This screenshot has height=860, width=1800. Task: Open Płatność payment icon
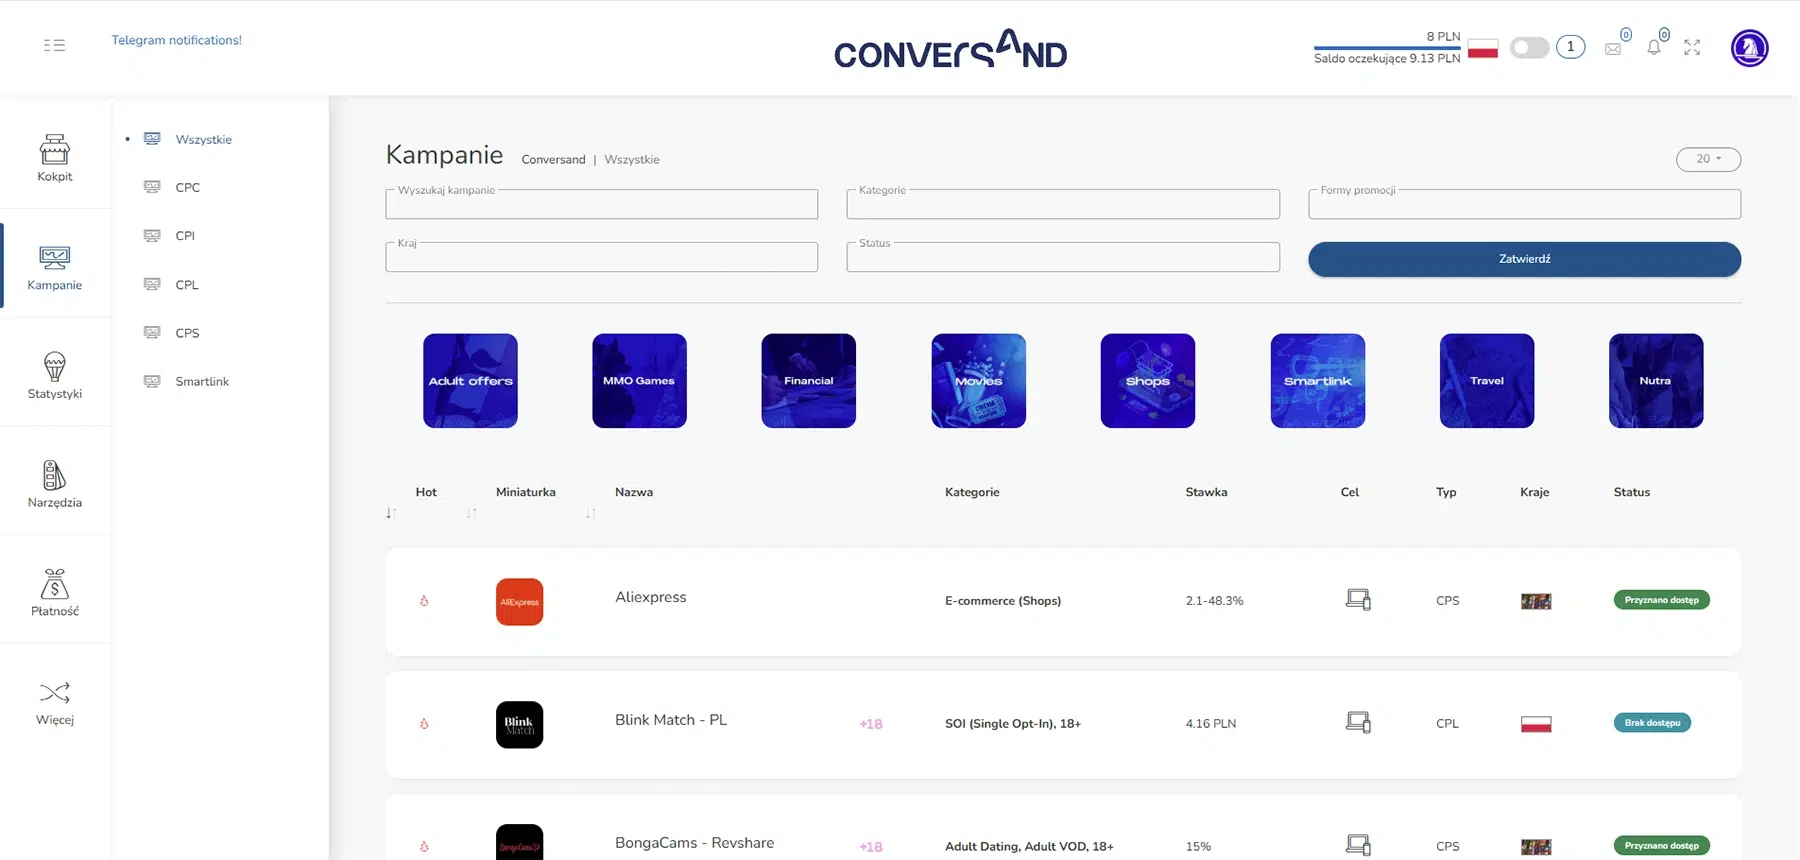click(x=55, y=583)
